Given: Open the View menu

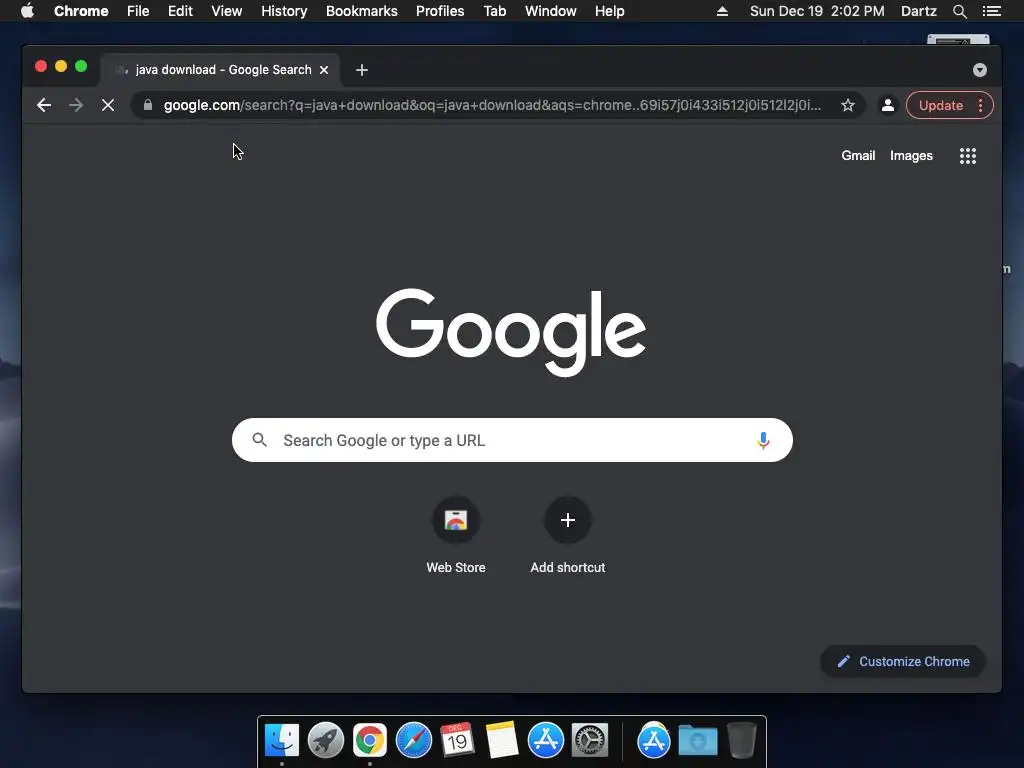Looking at the screenshot, I should tap(227, 11).
